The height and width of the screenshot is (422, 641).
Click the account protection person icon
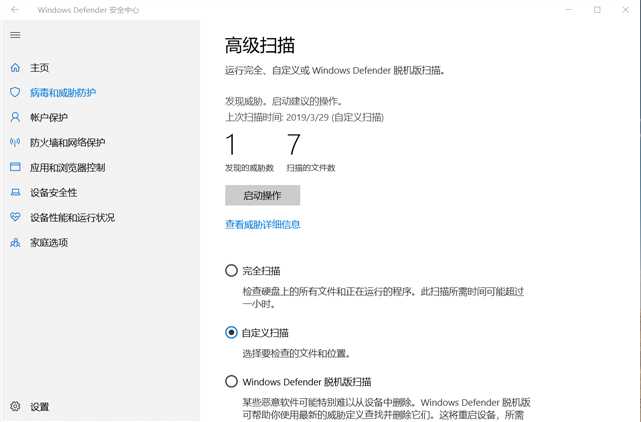tap(15, 117)
